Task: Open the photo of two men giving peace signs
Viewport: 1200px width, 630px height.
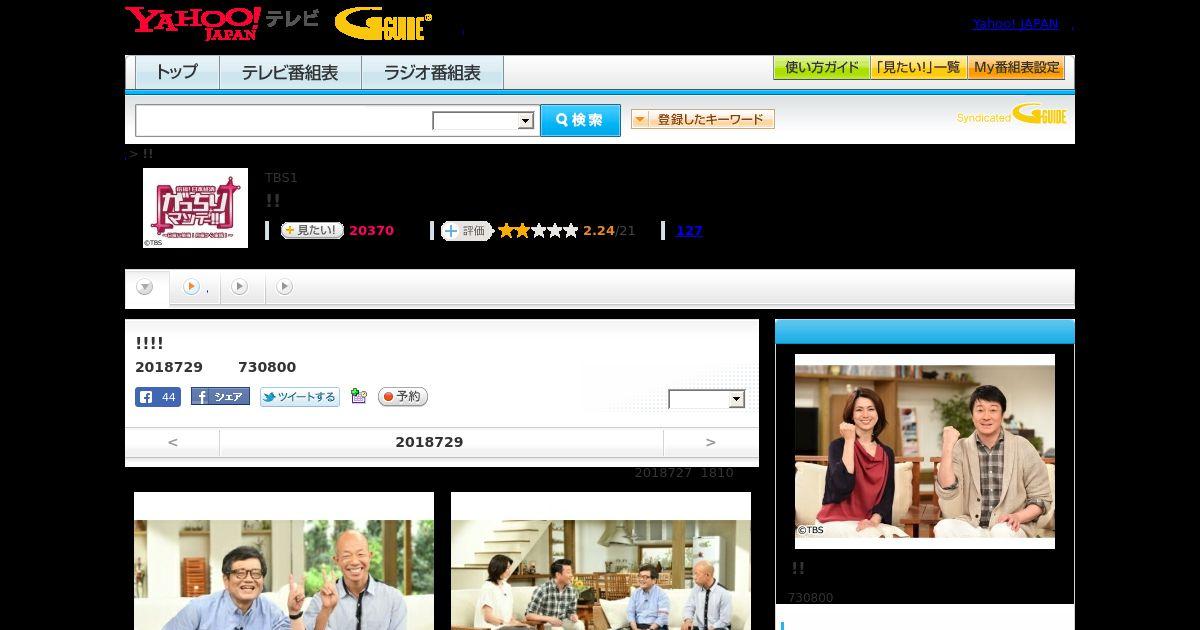Action: 284,561
